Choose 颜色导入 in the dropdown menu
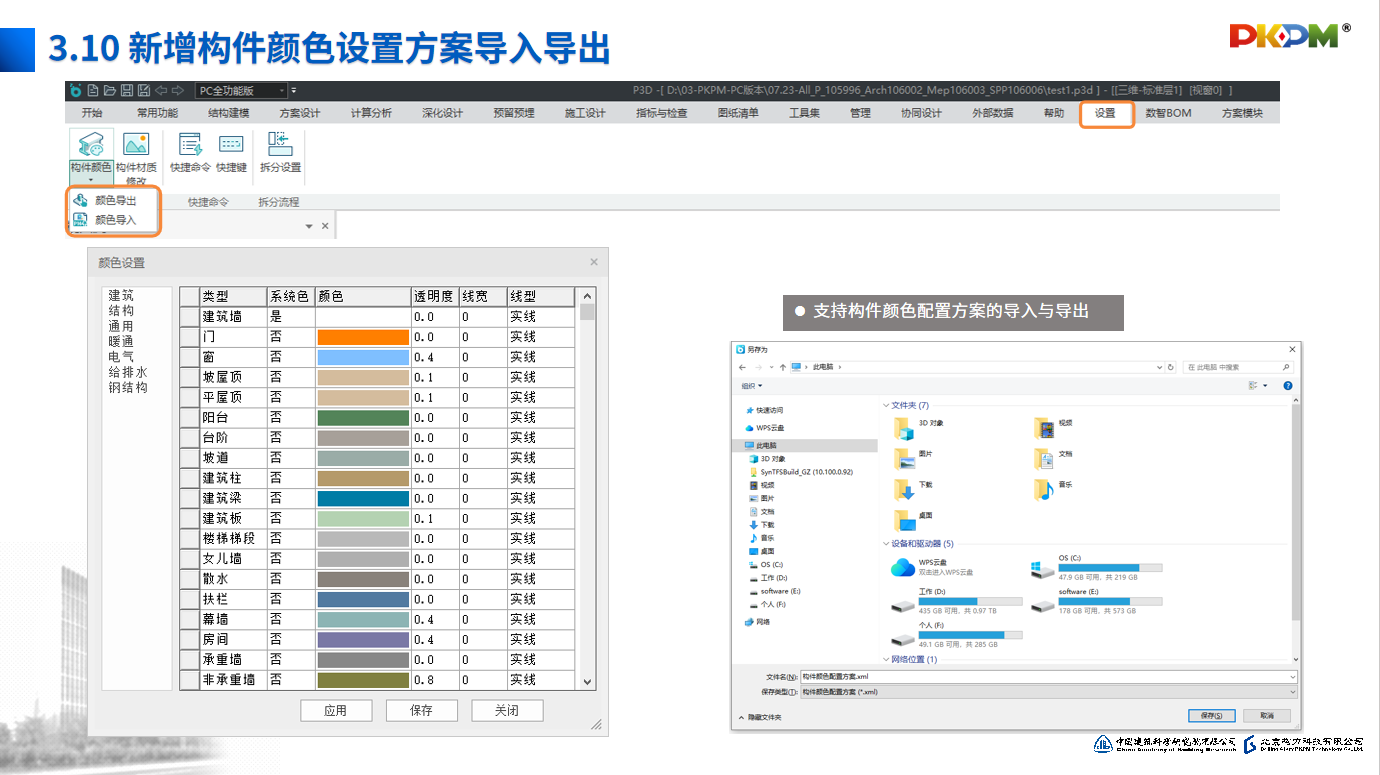 click(x=115, y=220)
